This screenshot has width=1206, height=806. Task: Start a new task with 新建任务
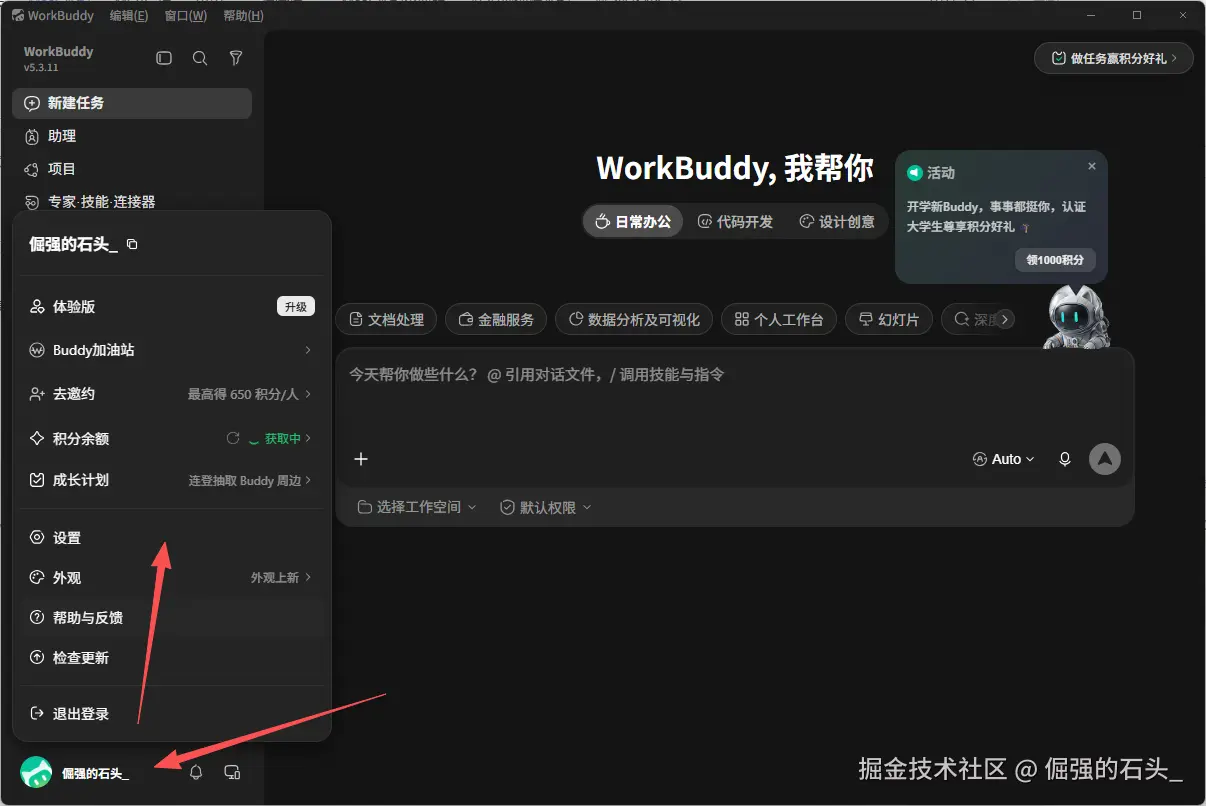[132, 103]
